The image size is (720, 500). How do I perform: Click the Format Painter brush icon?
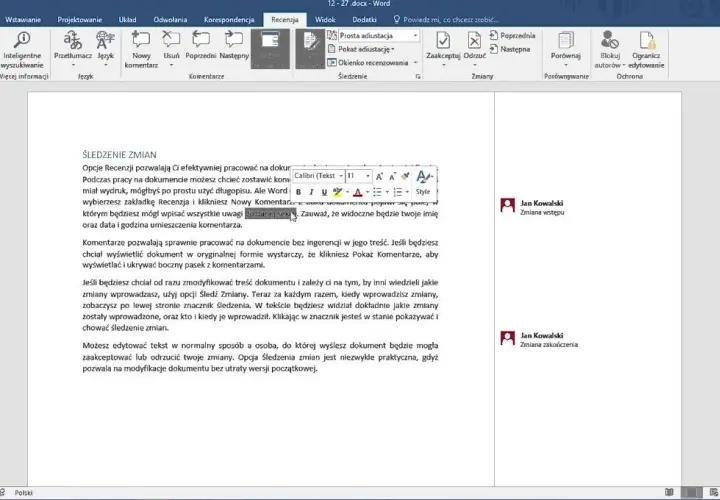[x=405, y=176]
